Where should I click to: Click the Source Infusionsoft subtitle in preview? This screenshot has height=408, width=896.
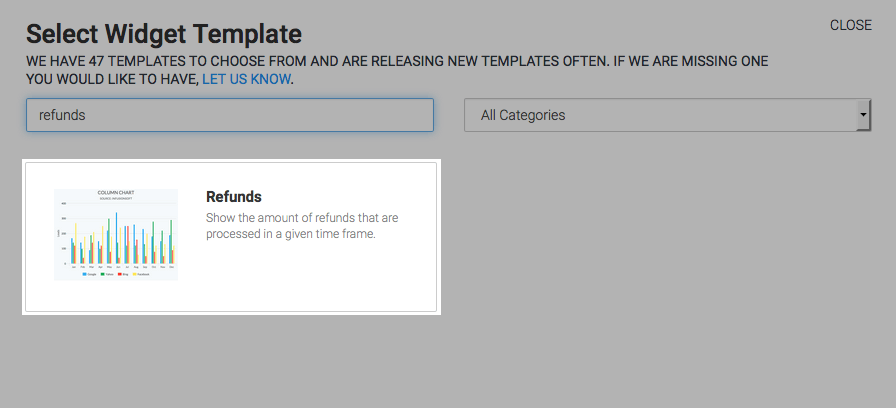point(116,199)
